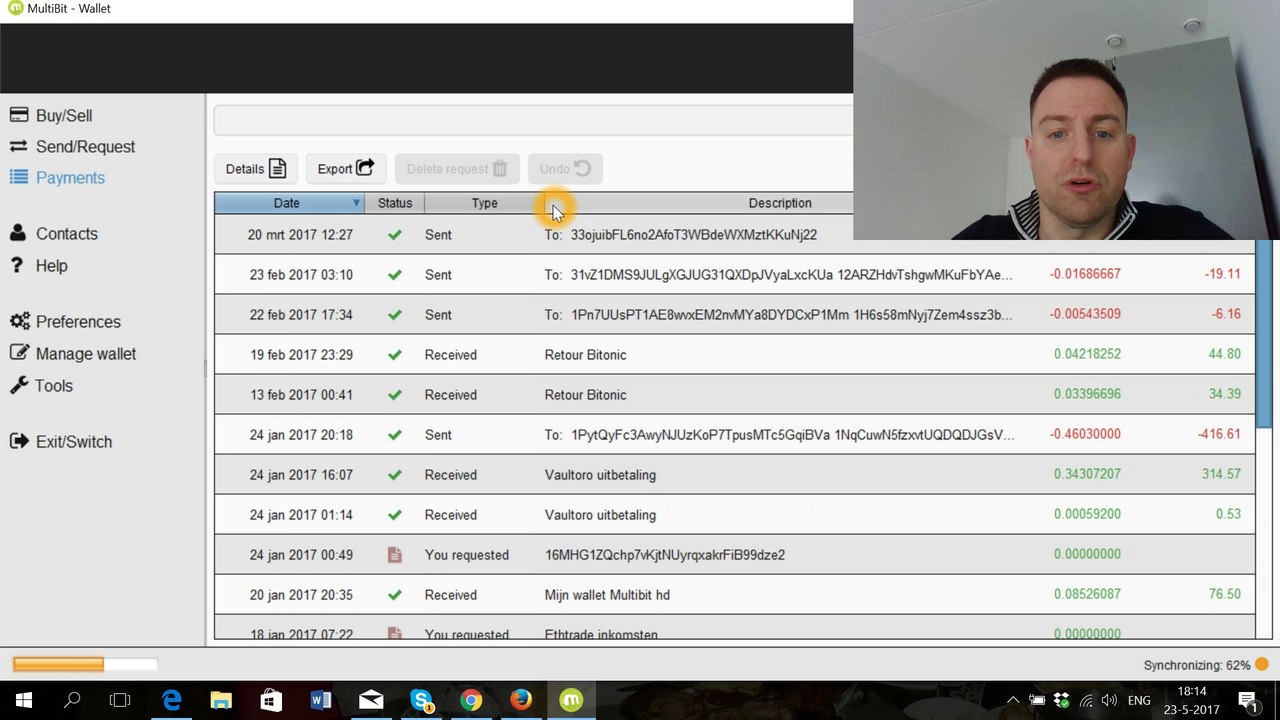The width and height of the screenshot is (1280, 720).
Task: Select the 22 feb 2017 17:34 date cell
Action: click(x=301, y=315)
